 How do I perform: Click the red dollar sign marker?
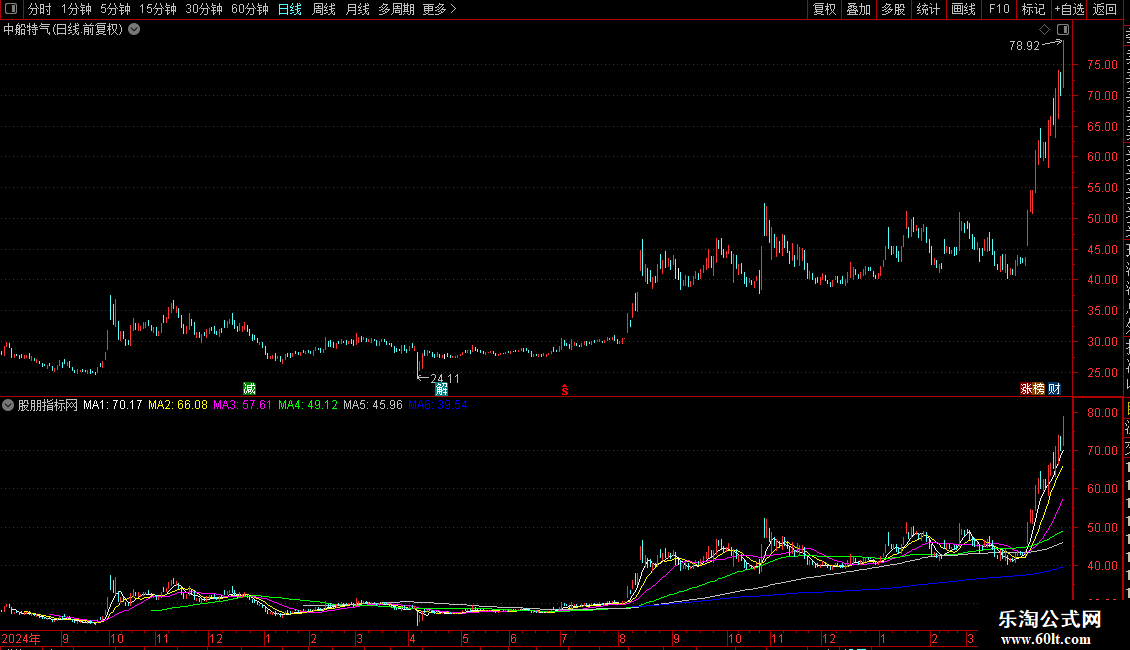(x=565, y=390)
